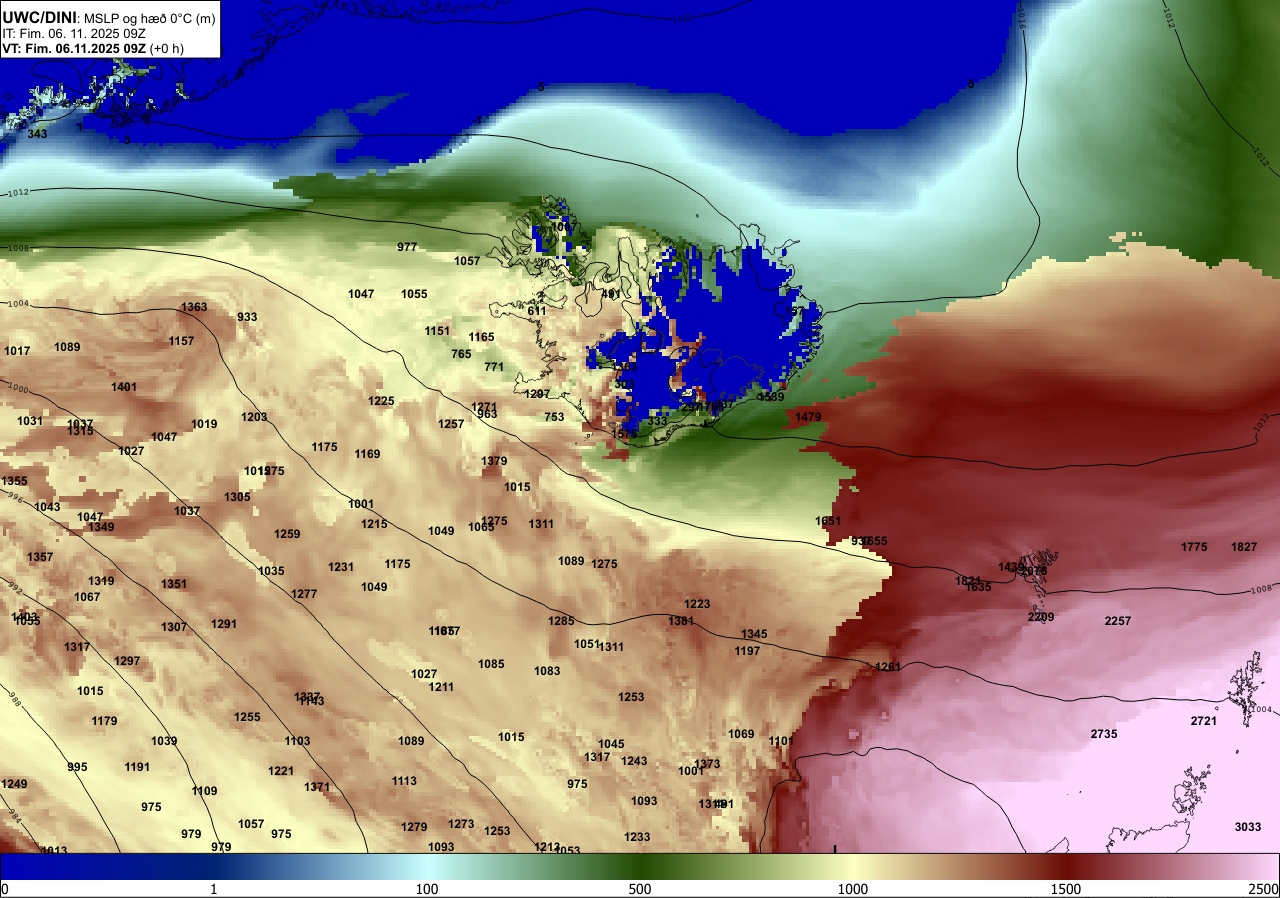Image resolution: width=1280 pixels, height=898 pixels.
Task: Click the 1169 height value on the map
Action: [x=367, y=454]
